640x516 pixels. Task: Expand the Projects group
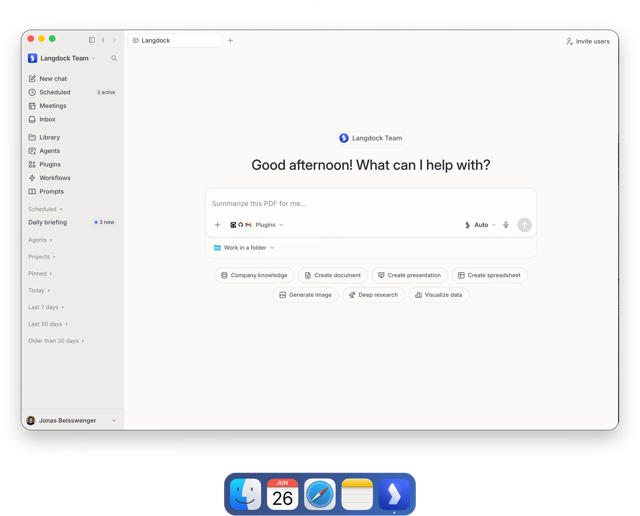coord(42,257)
